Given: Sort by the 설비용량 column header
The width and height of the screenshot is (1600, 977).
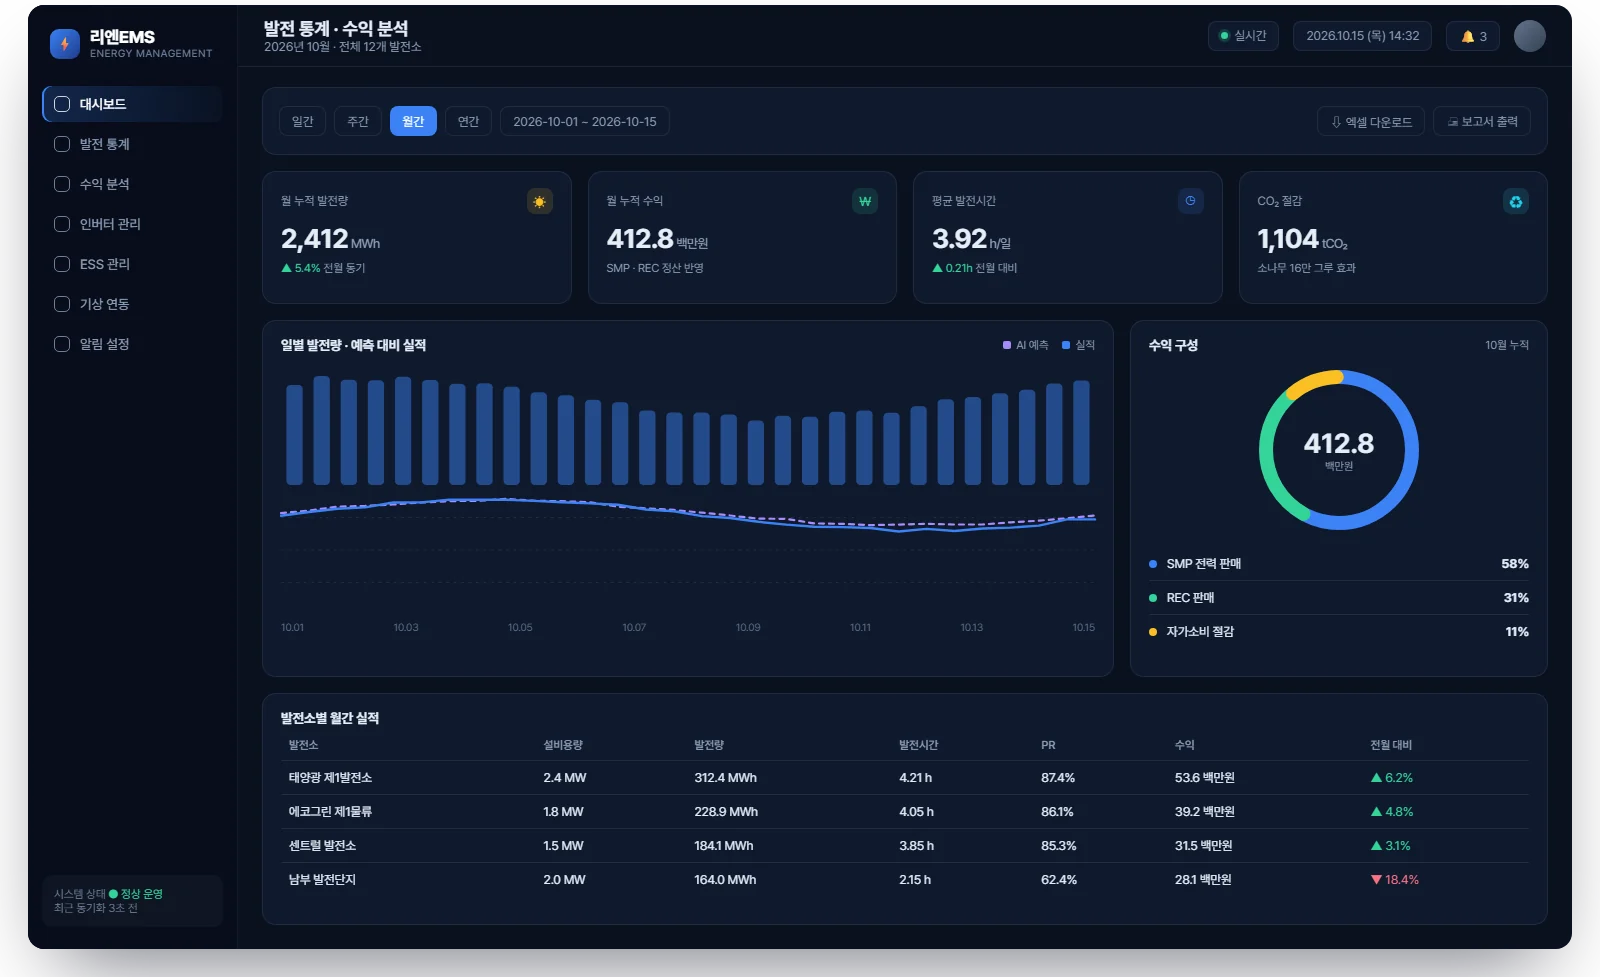Looking at the screenshot, I should (x=563, y=745).
